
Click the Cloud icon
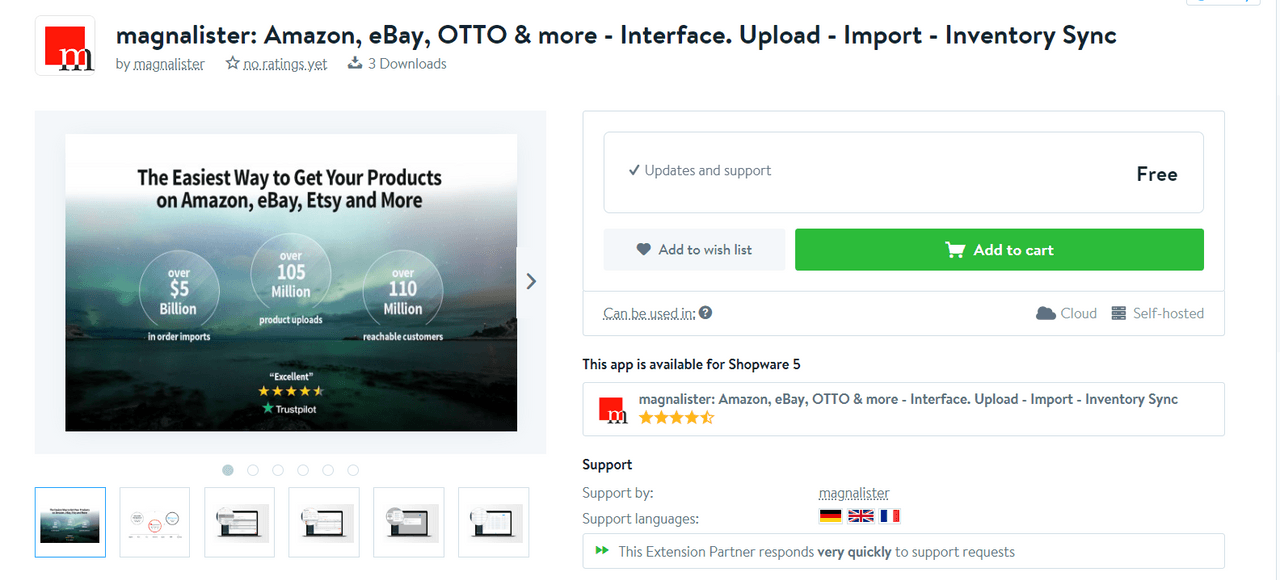pyautogui.click(x=1046, y=313)
